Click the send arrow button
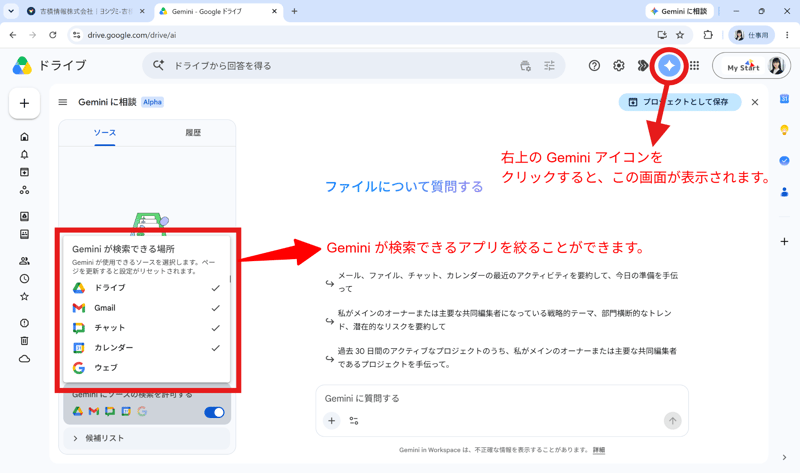The width and height of the screenshot is (800, 473). (672, 420)
